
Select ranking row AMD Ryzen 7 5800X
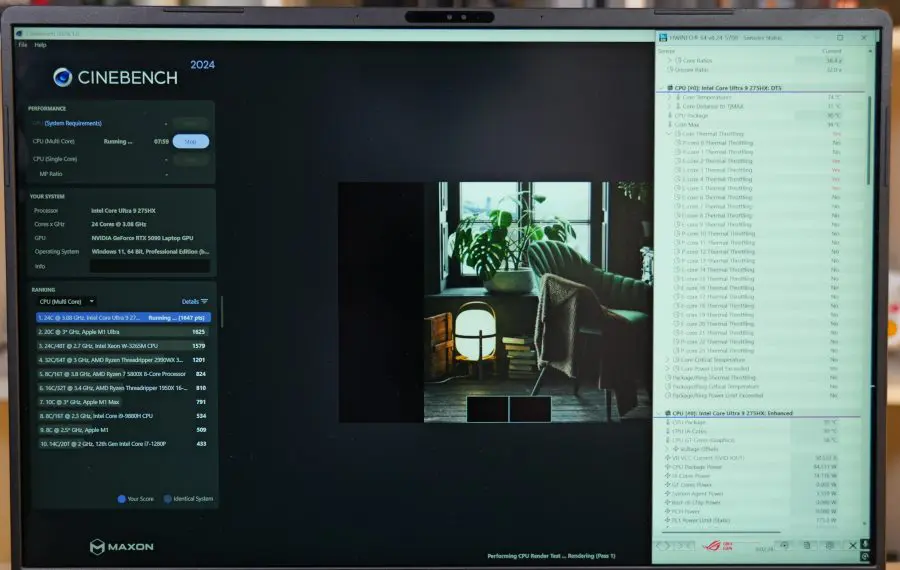[x=122, y=374]
